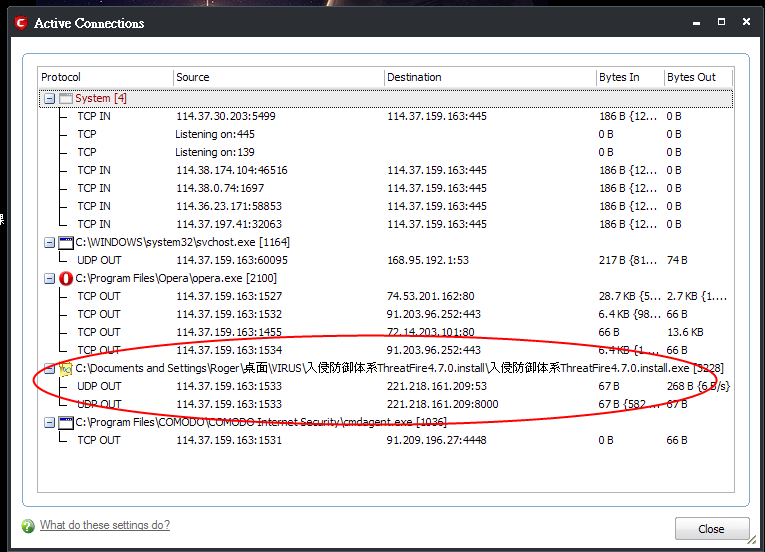The height and width of the screenshot is (552, 765).
Task: Click the System process window icon
Action: (66, 98)
